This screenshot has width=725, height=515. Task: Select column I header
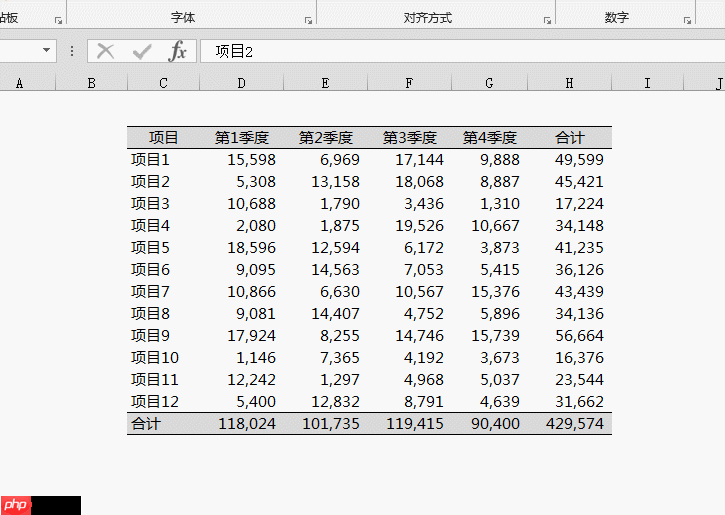coord(647,83)
